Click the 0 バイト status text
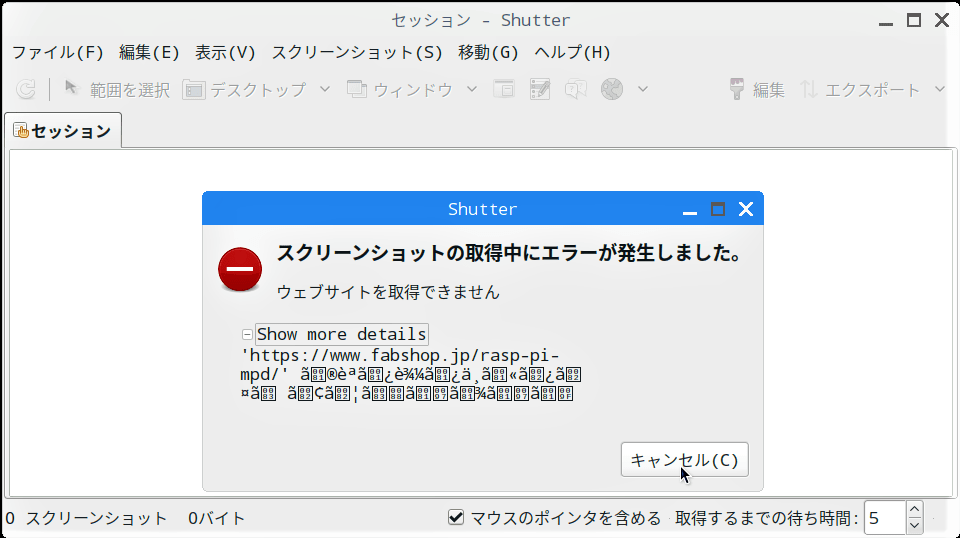This screenshot has height=538, width=960. click(216, 518)
